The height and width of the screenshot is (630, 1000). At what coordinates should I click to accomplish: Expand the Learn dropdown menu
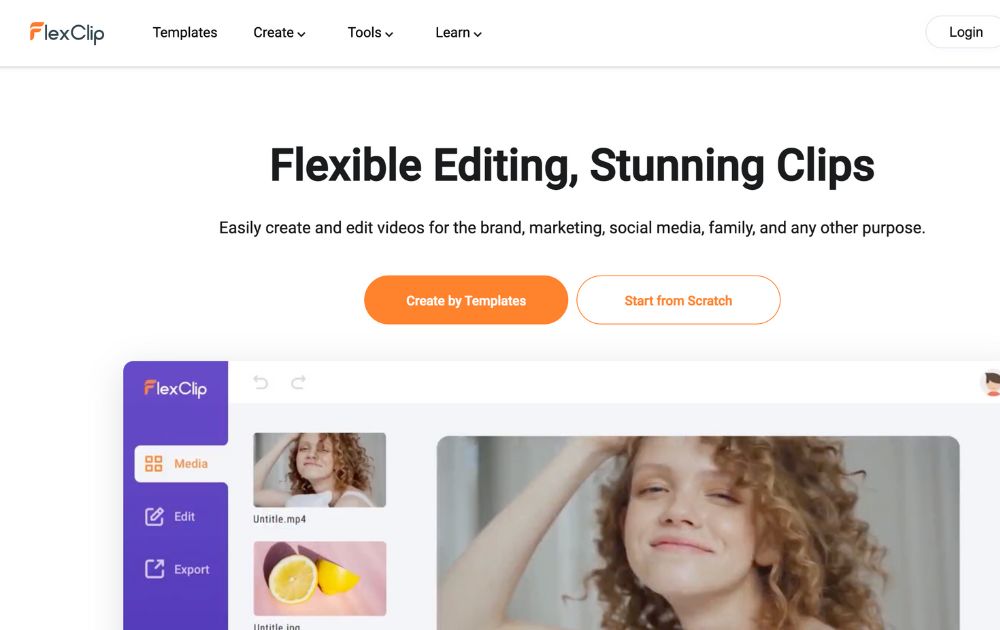(458, 33)
